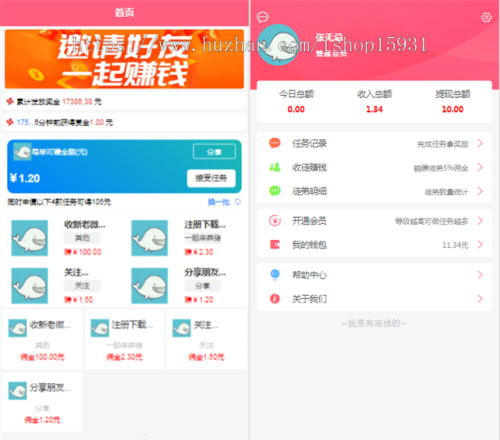
Task: Click the 分享 button on the blue card
Action: (x=214, y=152)
